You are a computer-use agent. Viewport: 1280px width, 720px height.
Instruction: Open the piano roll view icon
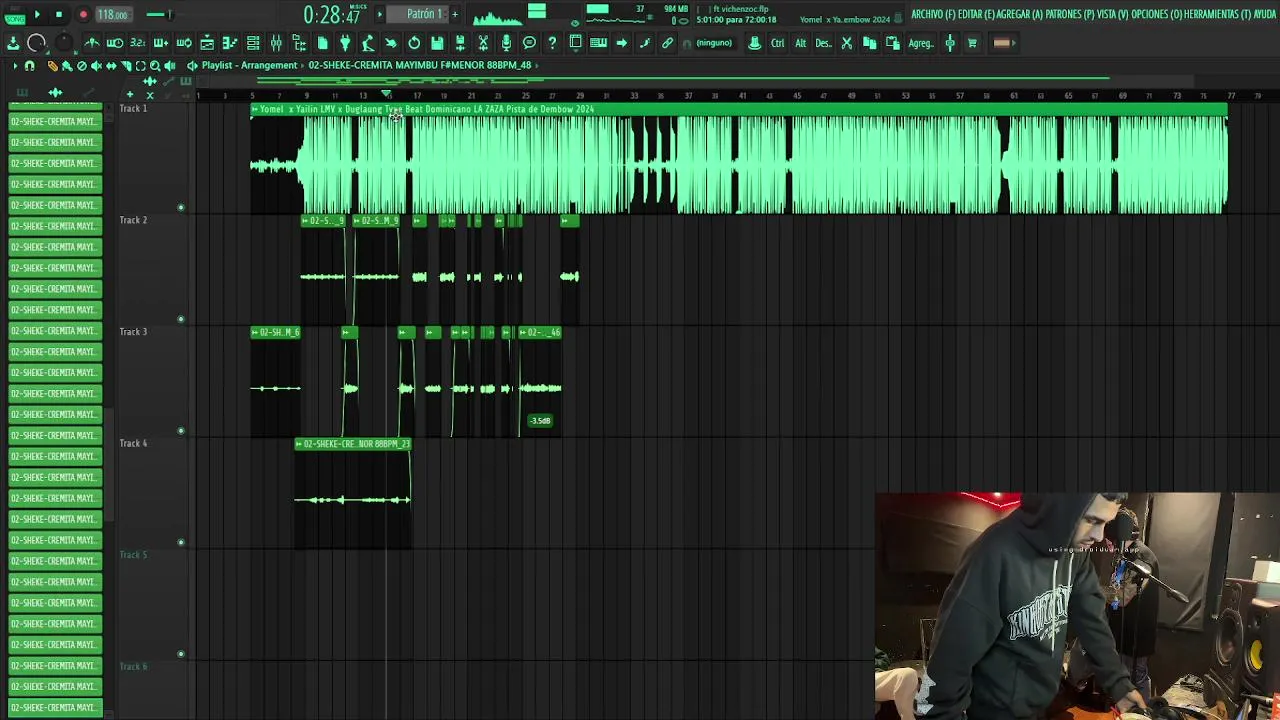(x=230, y=43)
